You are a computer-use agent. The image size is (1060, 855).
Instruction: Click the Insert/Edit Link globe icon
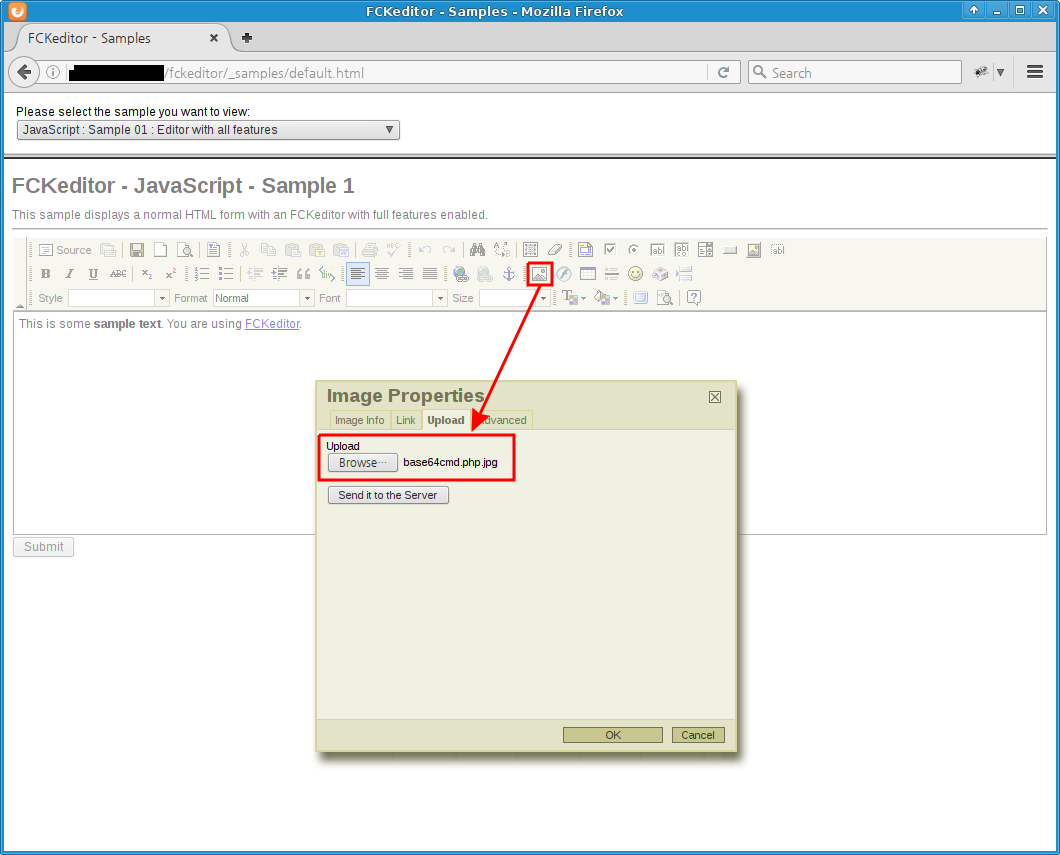[x=461, y=274]
